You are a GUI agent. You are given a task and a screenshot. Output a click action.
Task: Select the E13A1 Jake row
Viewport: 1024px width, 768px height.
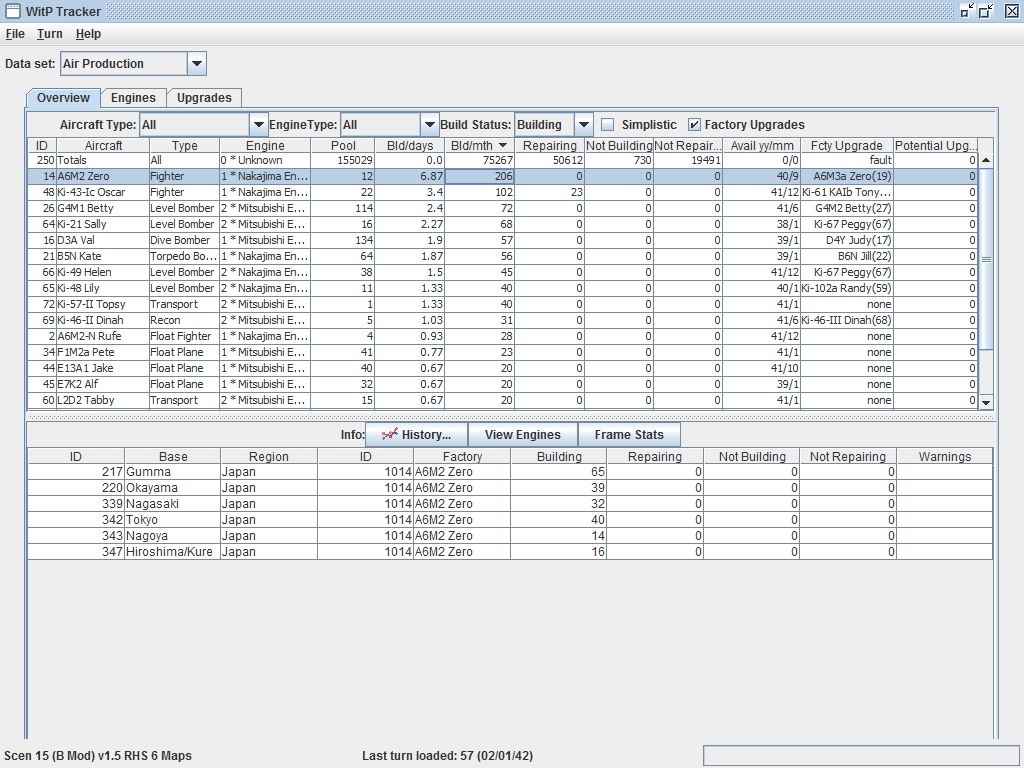[502, 368]
